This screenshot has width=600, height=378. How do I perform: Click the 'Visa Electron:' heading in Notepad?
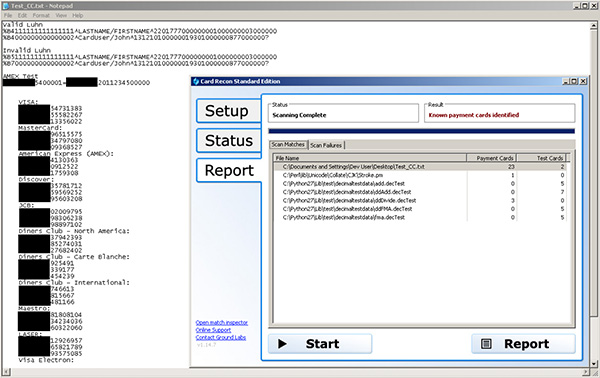(x=46, y=360)
